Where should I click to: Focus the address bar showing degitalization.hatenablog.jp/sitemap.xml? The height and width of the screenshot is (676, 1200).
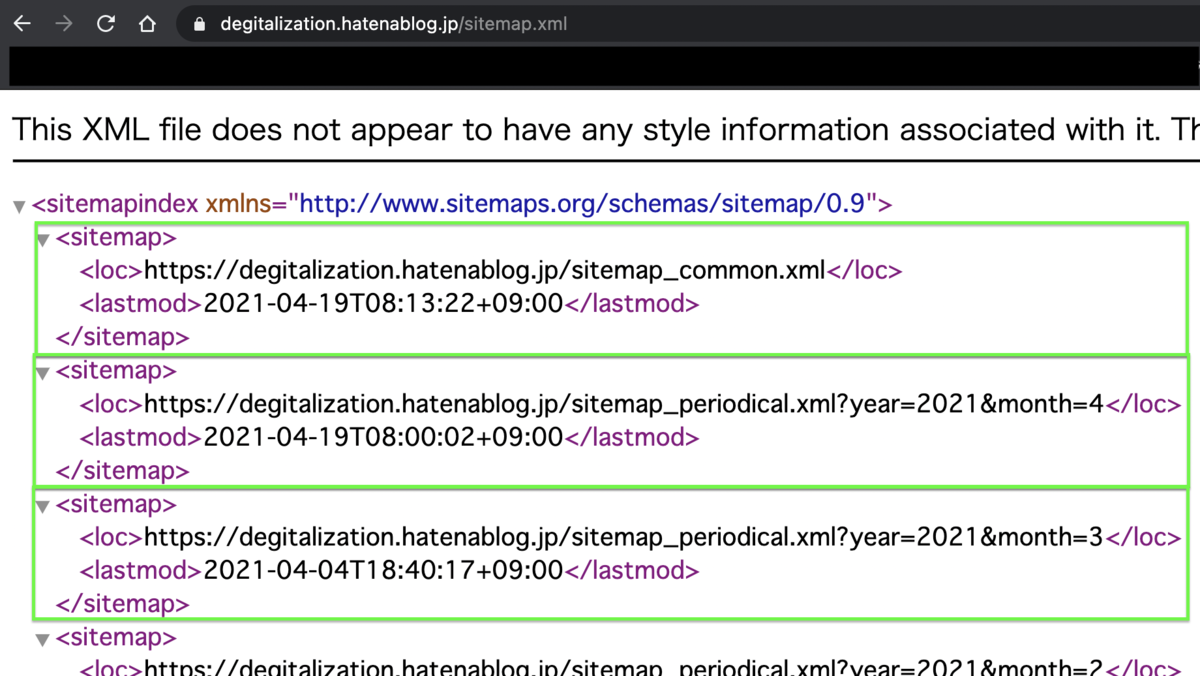690,24
